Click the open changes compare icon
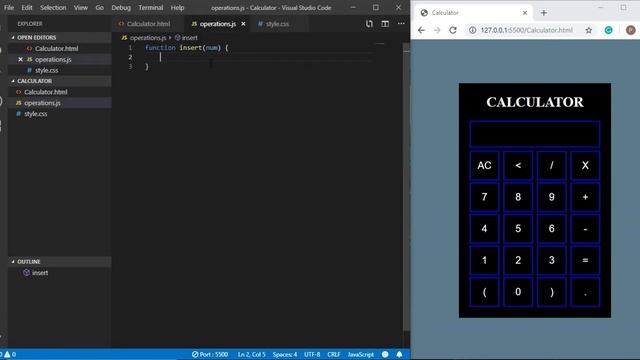The width and height of the screenshot is (640, 360). pos(369,24)
